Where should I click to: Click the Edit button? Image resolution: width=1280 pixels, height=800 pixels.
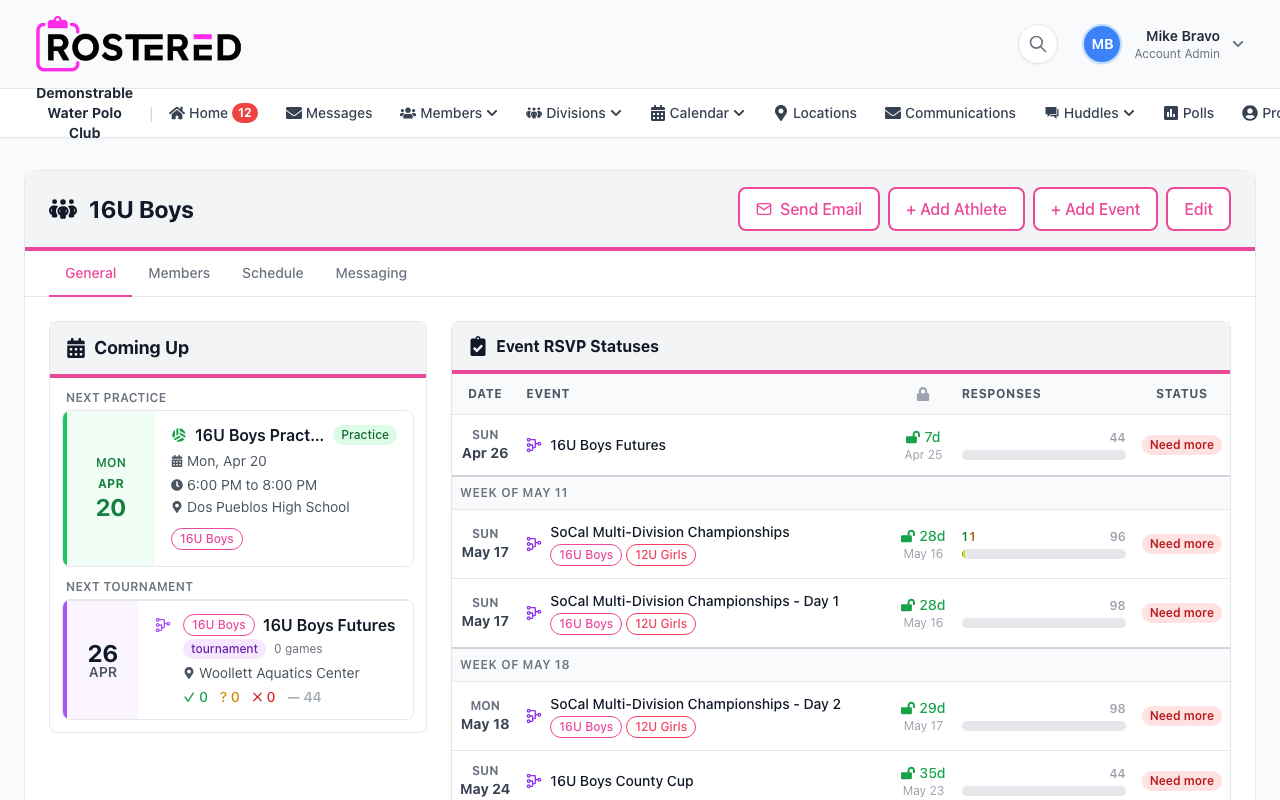coord(1198,209)
